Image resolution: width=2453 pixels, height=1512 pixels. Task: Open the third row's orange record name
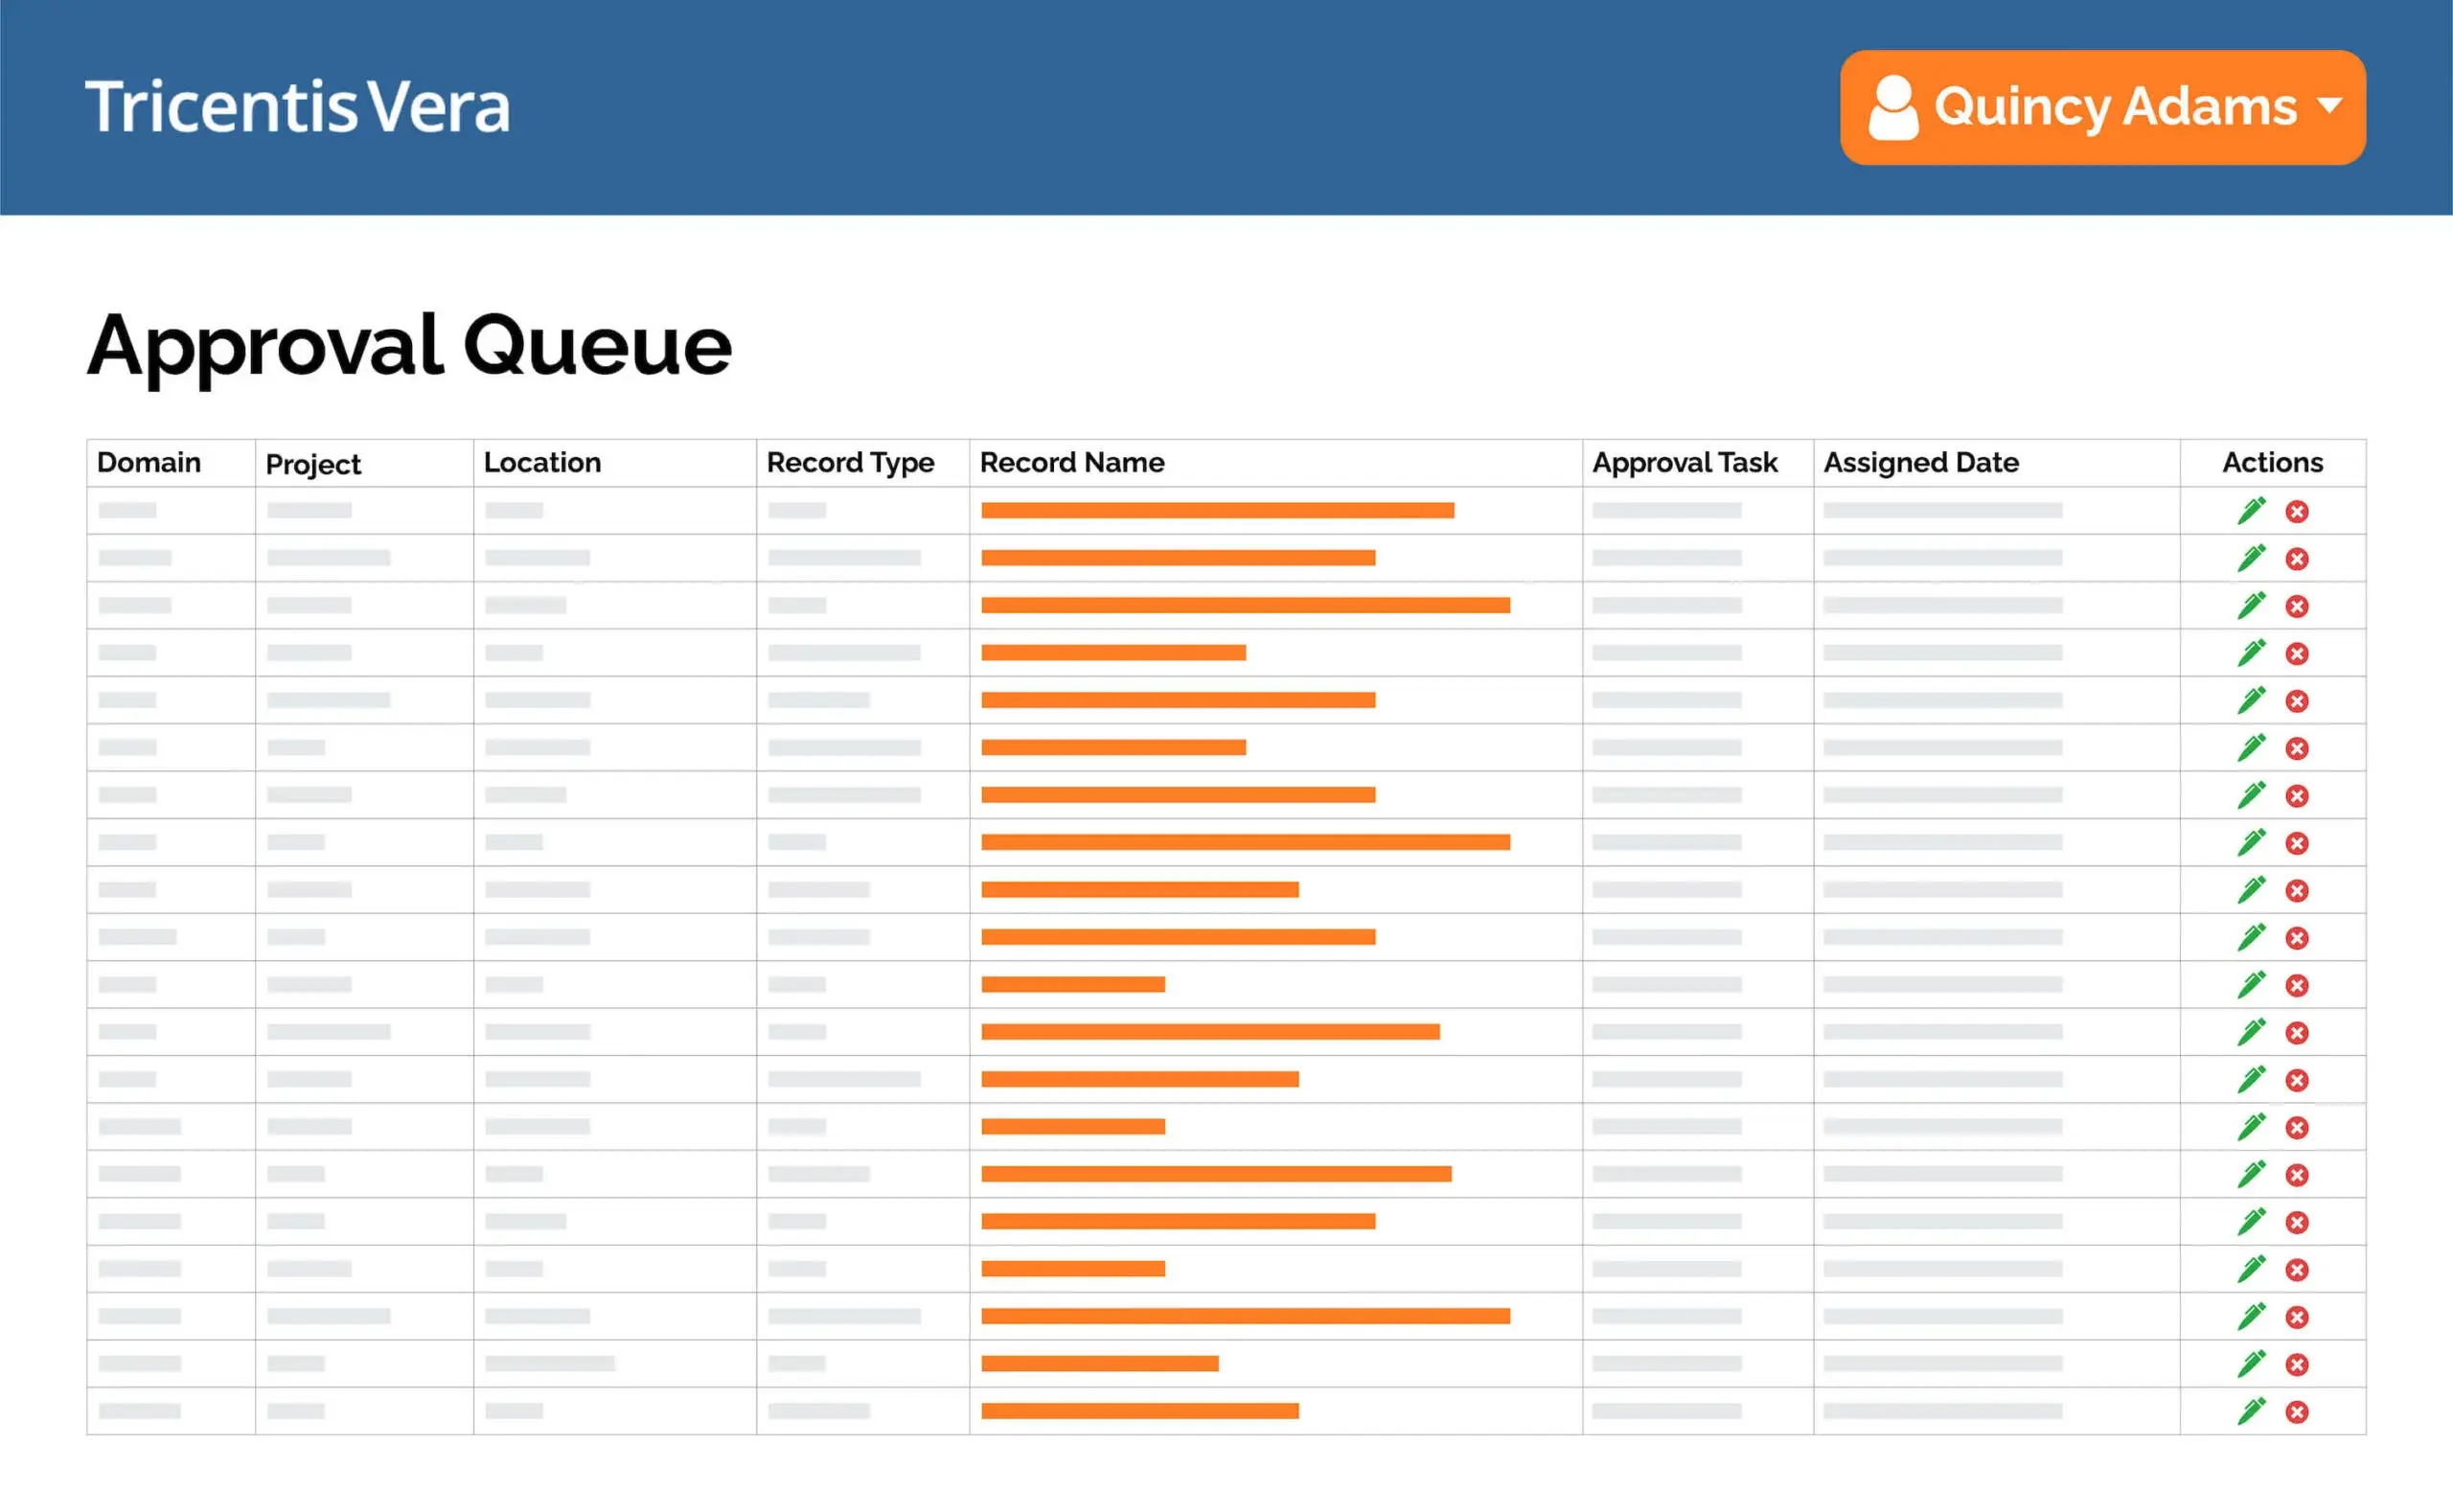(x=1244, y=605)
